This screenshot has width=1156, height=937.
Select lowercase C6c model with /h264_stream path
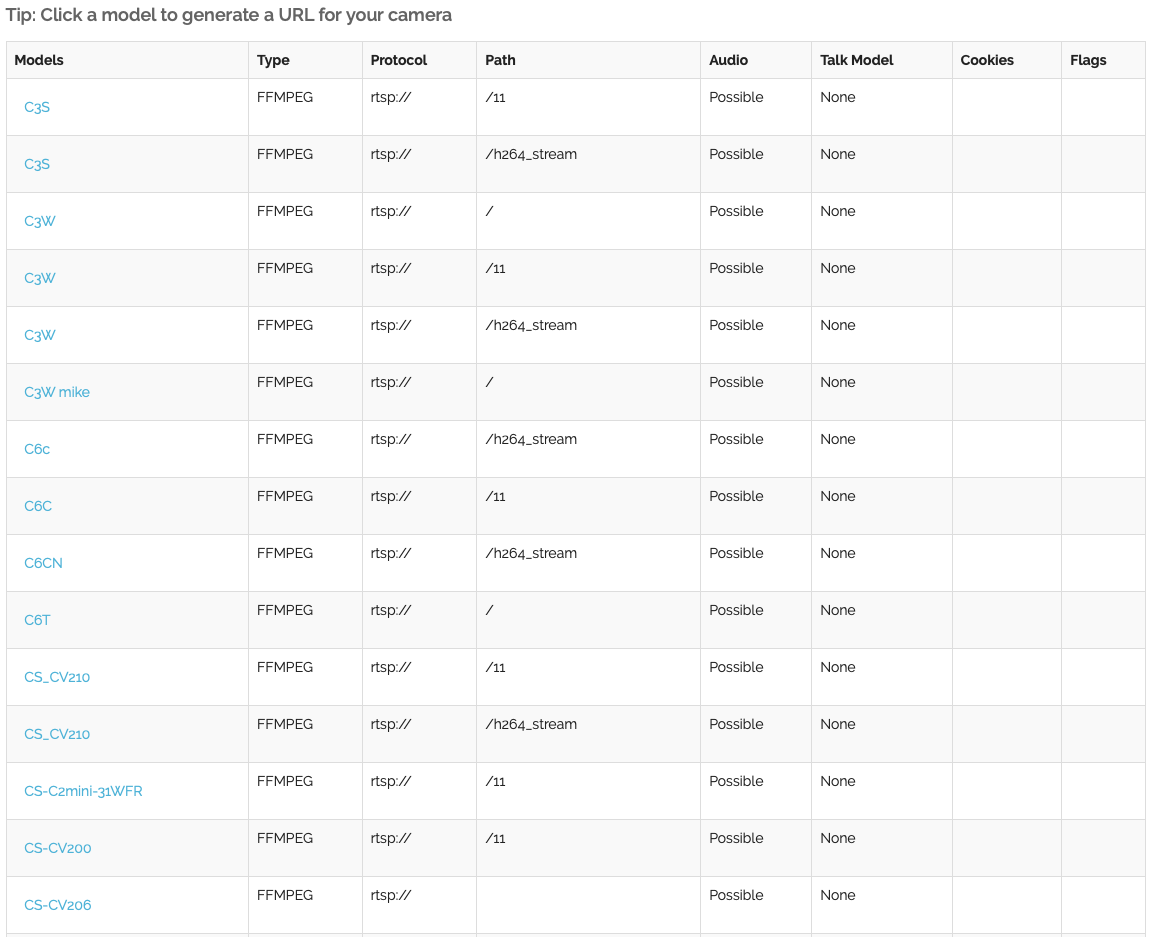pyautogui.click(x=37, y=449)
